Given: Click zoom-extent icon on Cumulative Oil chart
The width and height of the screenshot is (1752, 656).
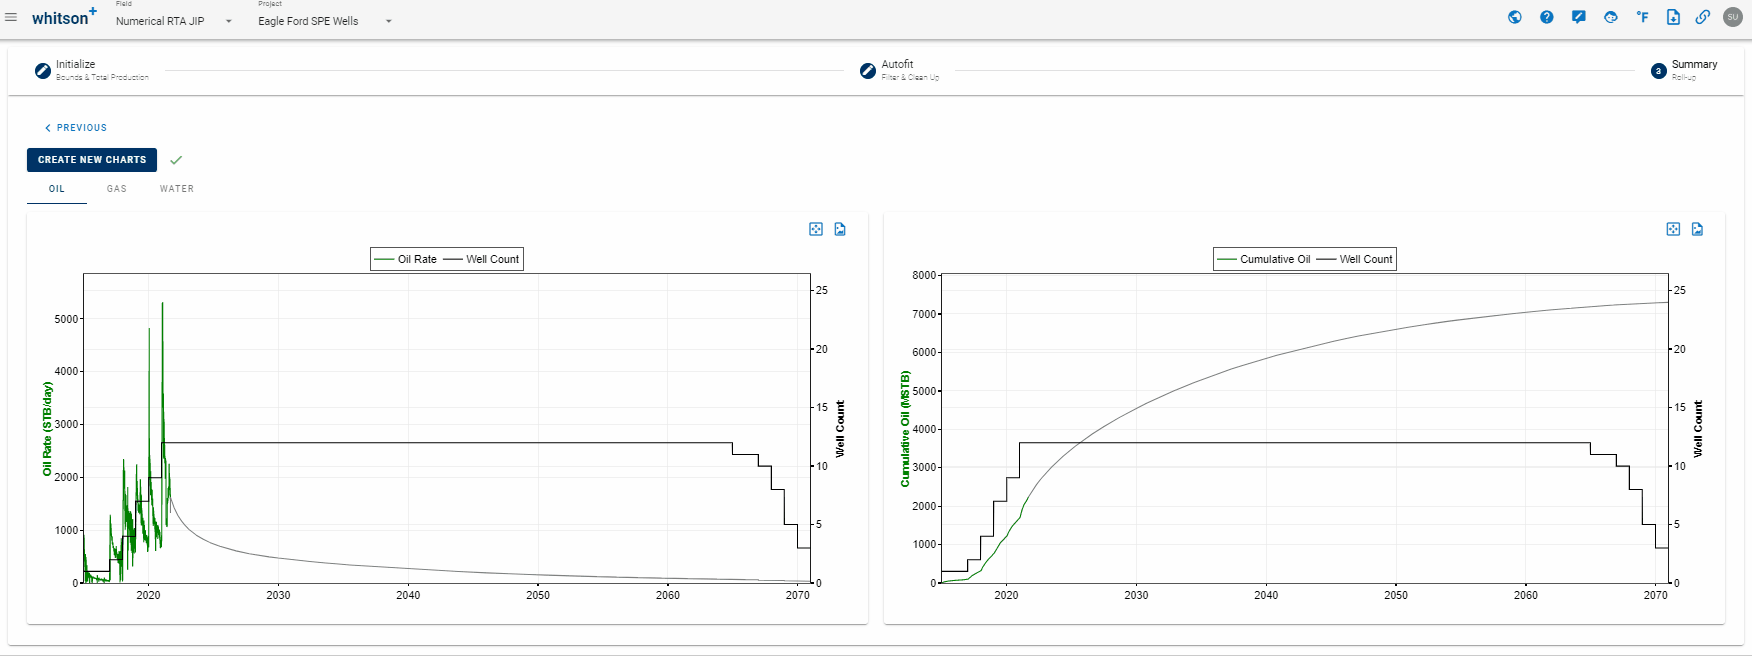Looking at the screenshot, I should (1673, 229).
